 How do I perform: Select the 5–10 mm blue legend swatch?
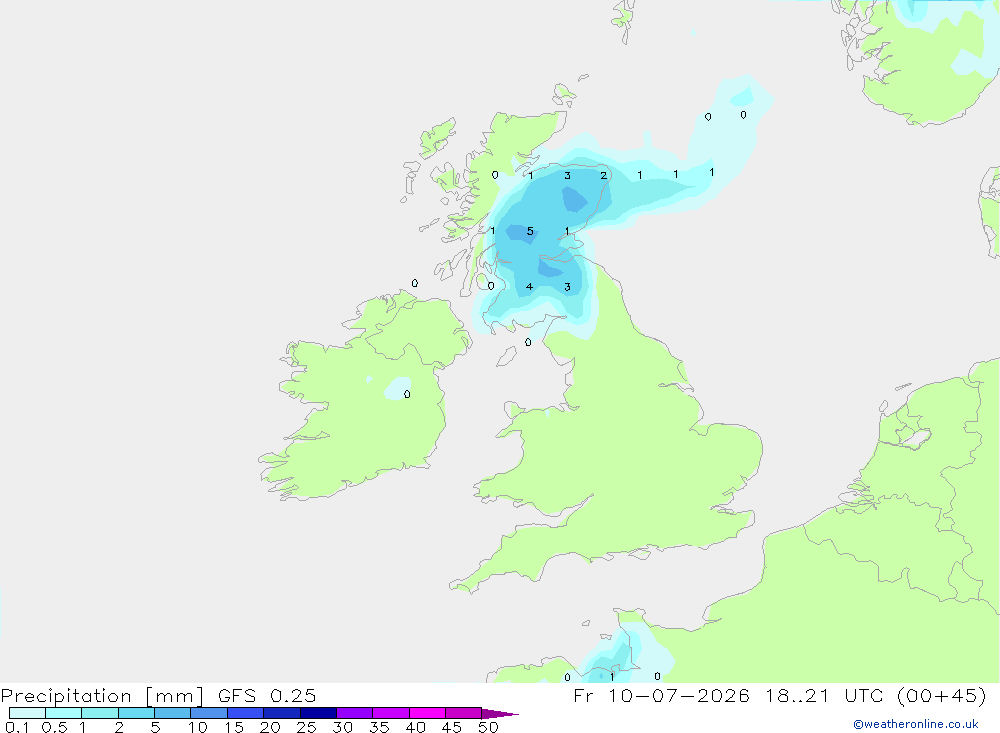tap(173, 713)
